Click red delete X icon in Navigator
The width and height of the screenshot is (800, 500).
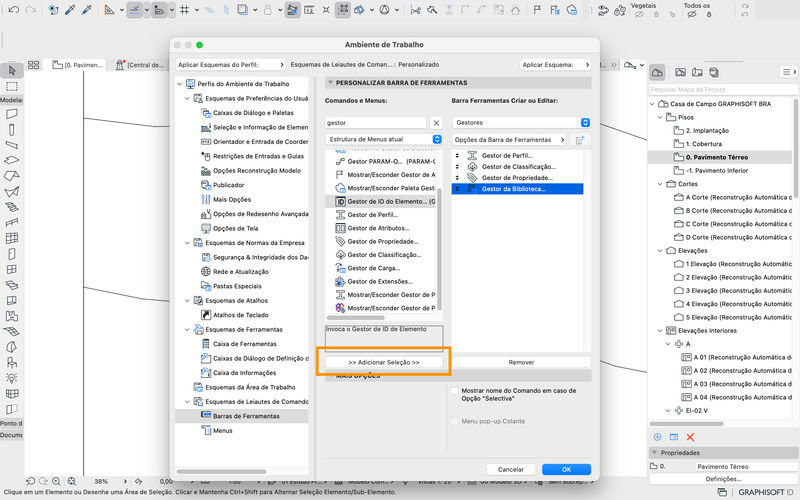point(690,437)
